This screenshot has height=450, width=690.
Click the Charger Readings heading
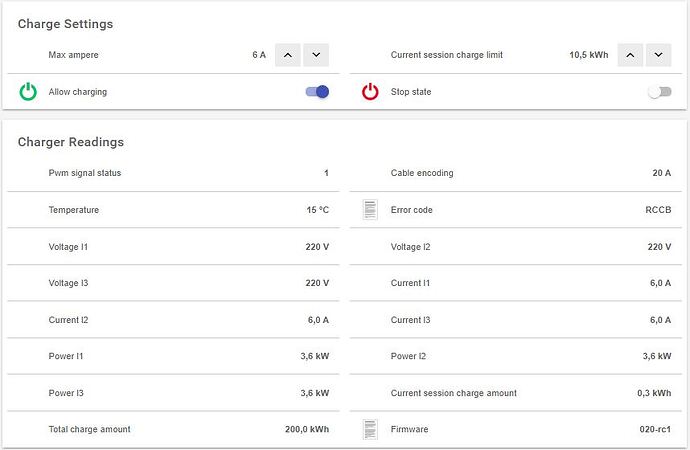click(x=71, y=142)
